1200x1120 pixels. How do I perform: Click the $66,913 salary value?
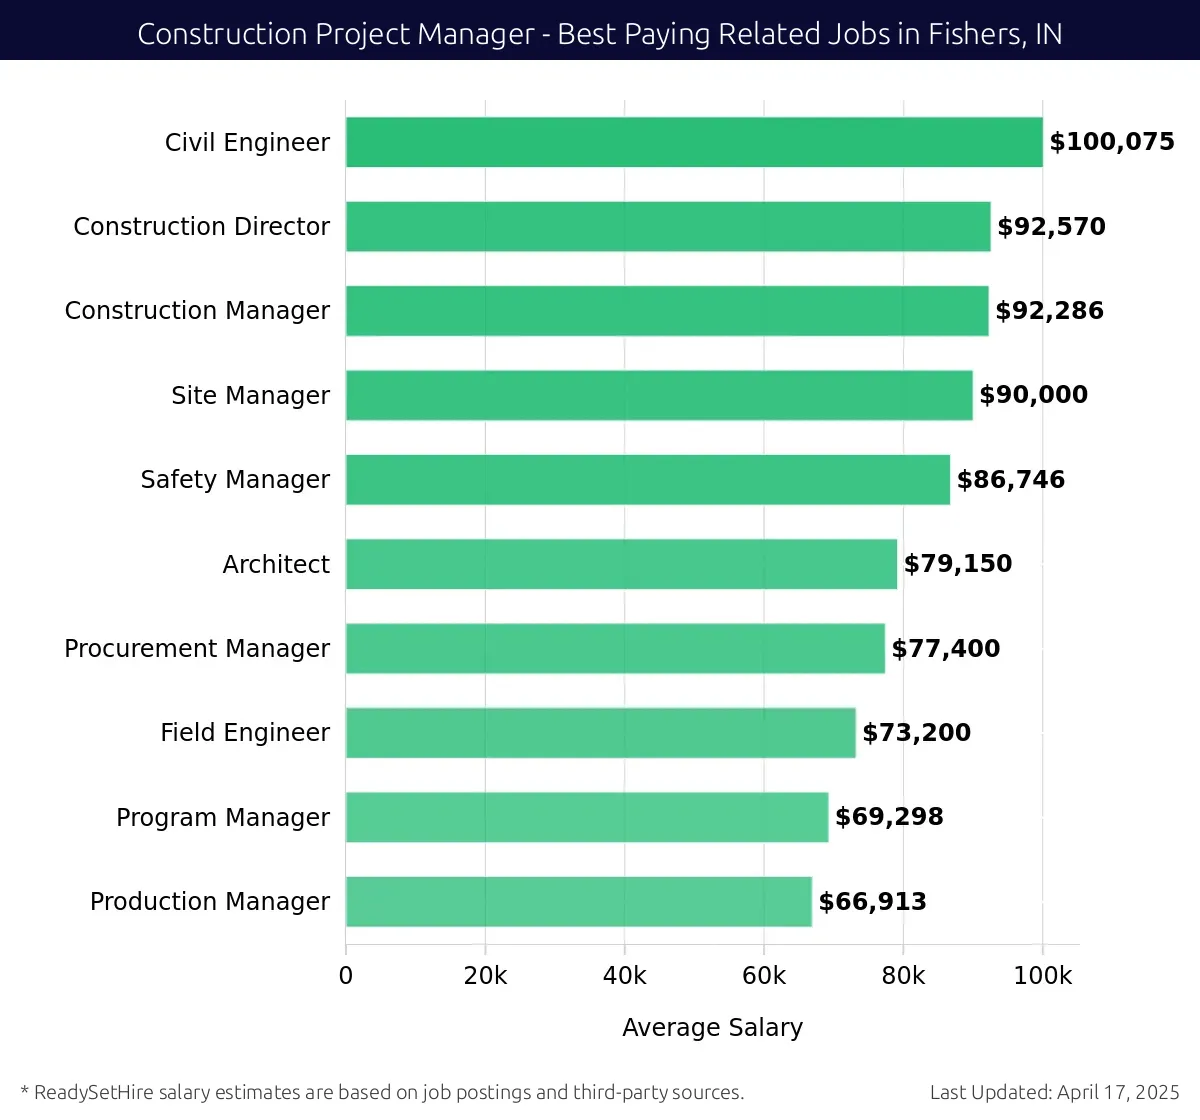(x=871, y=901)
